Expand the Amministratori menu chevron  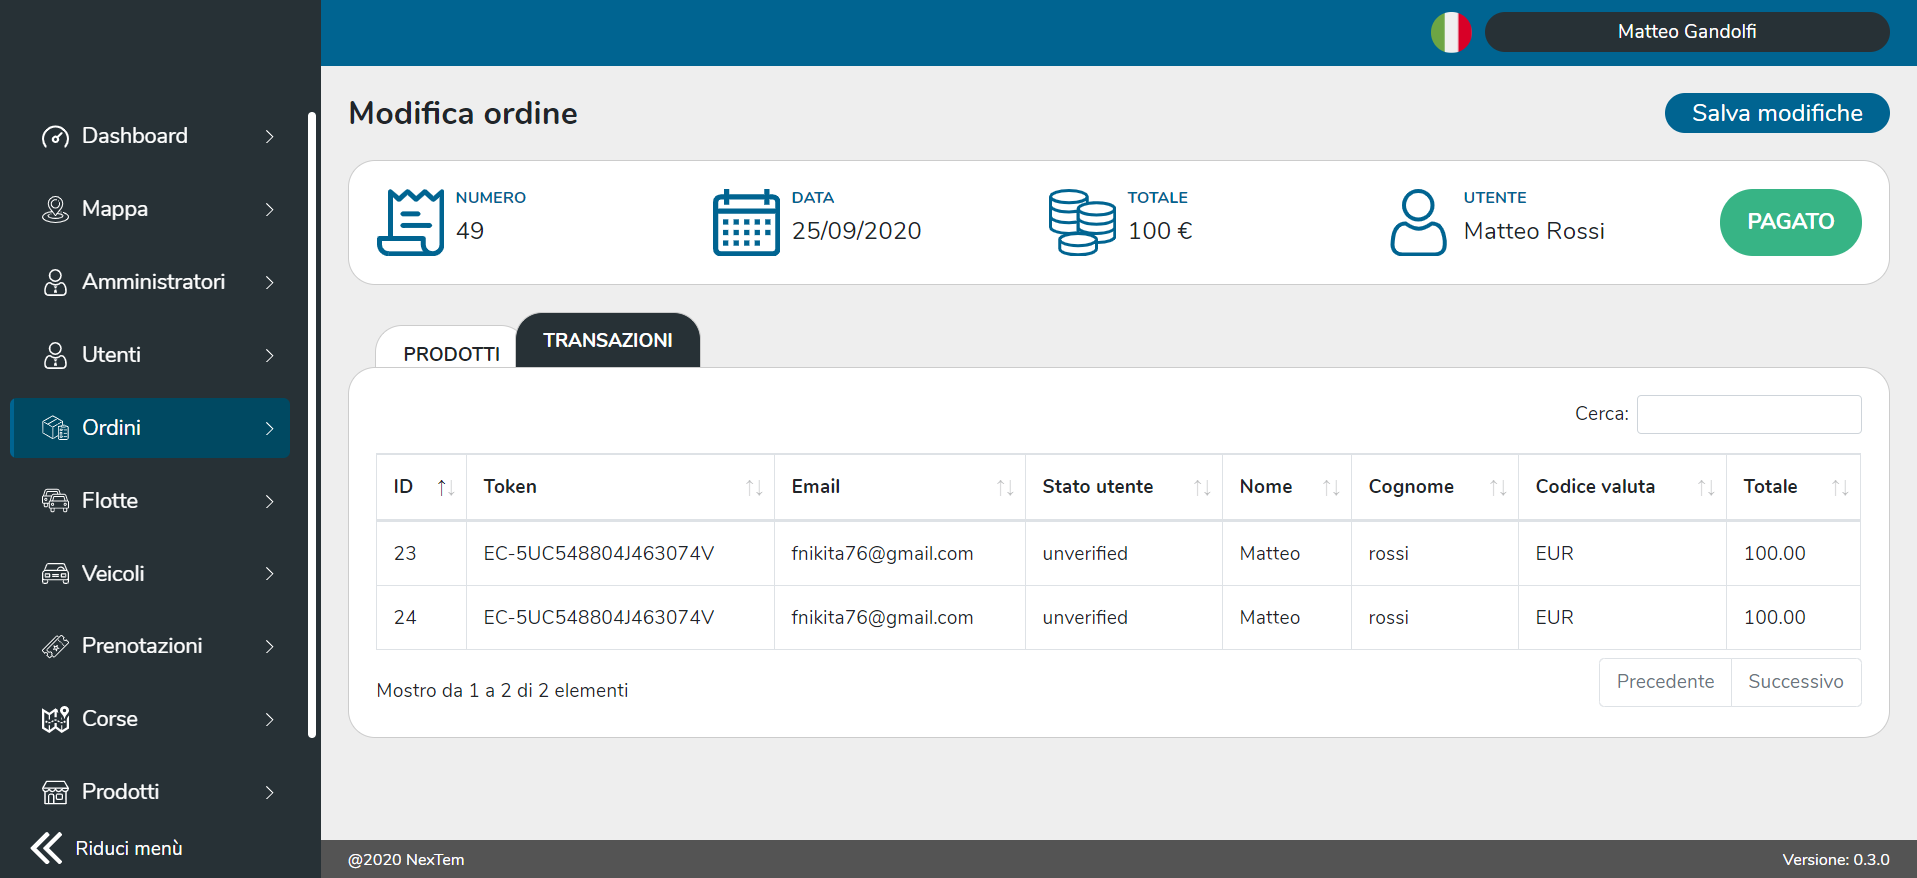(x=269, y=282)
